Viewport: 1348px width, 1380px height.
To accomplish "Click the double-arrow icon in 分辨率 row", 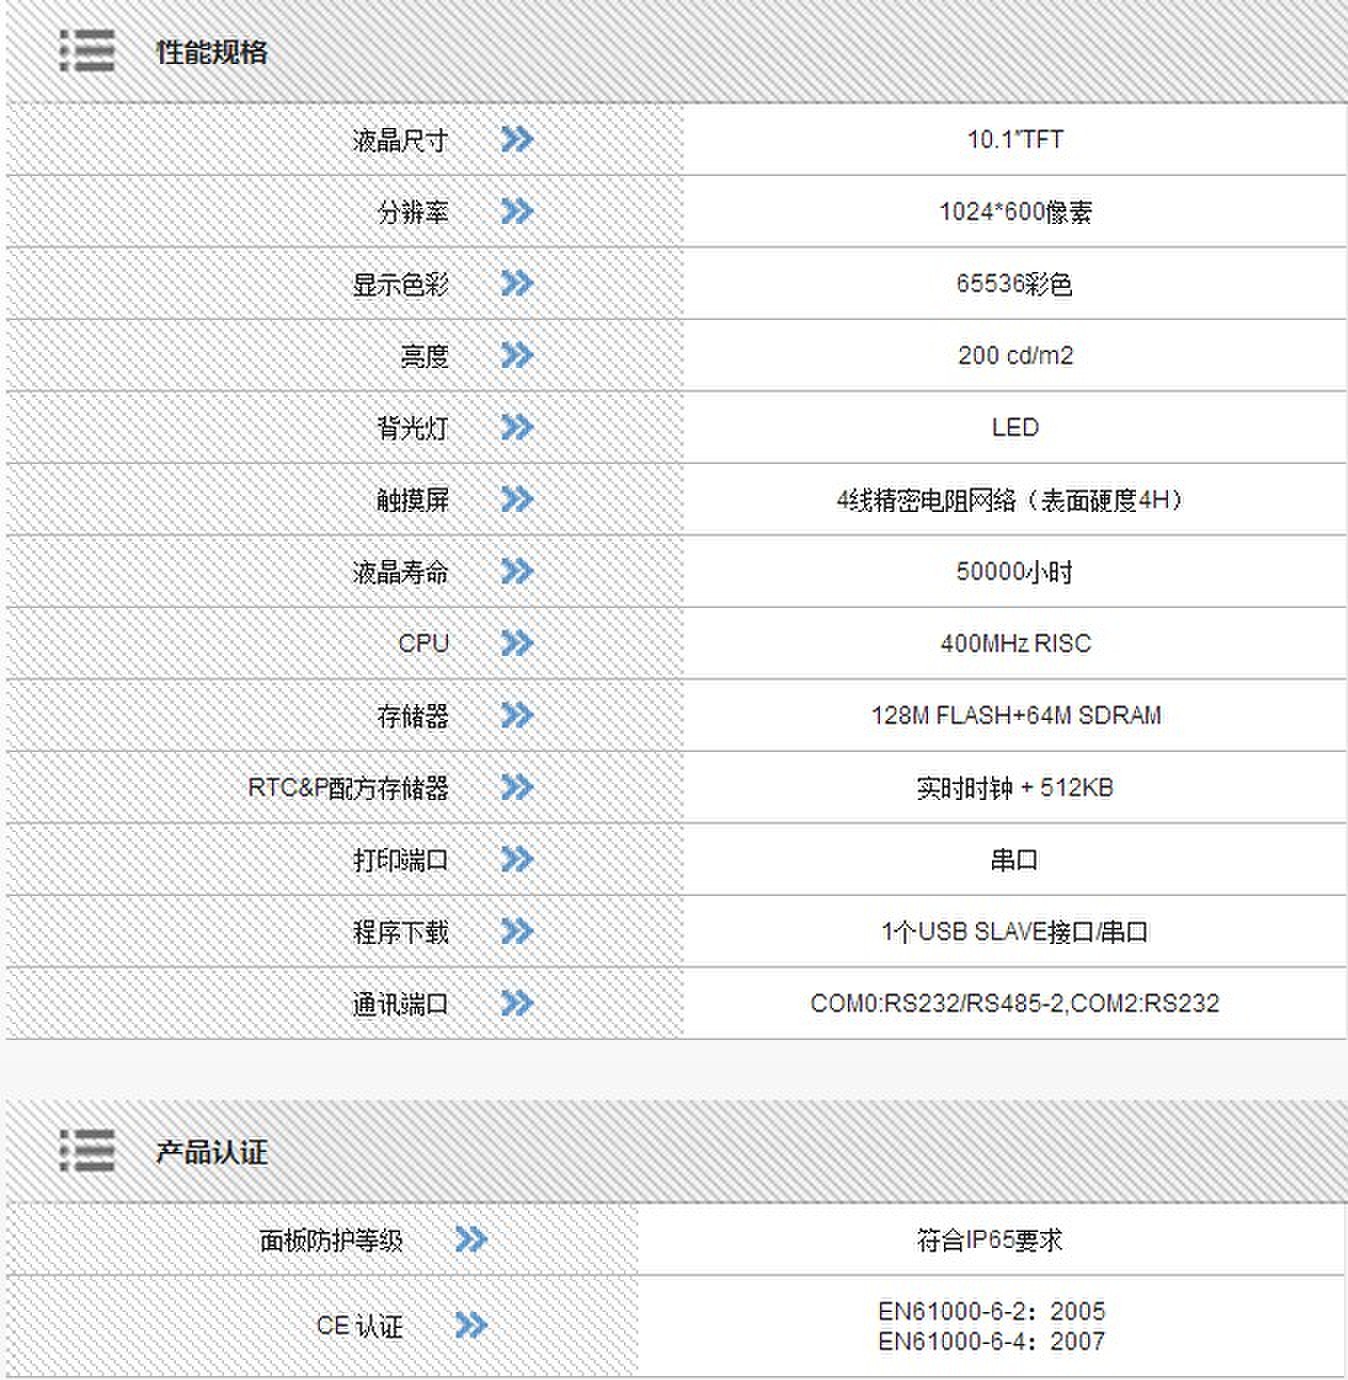I will pyautogui.click(x=517, y=211).
